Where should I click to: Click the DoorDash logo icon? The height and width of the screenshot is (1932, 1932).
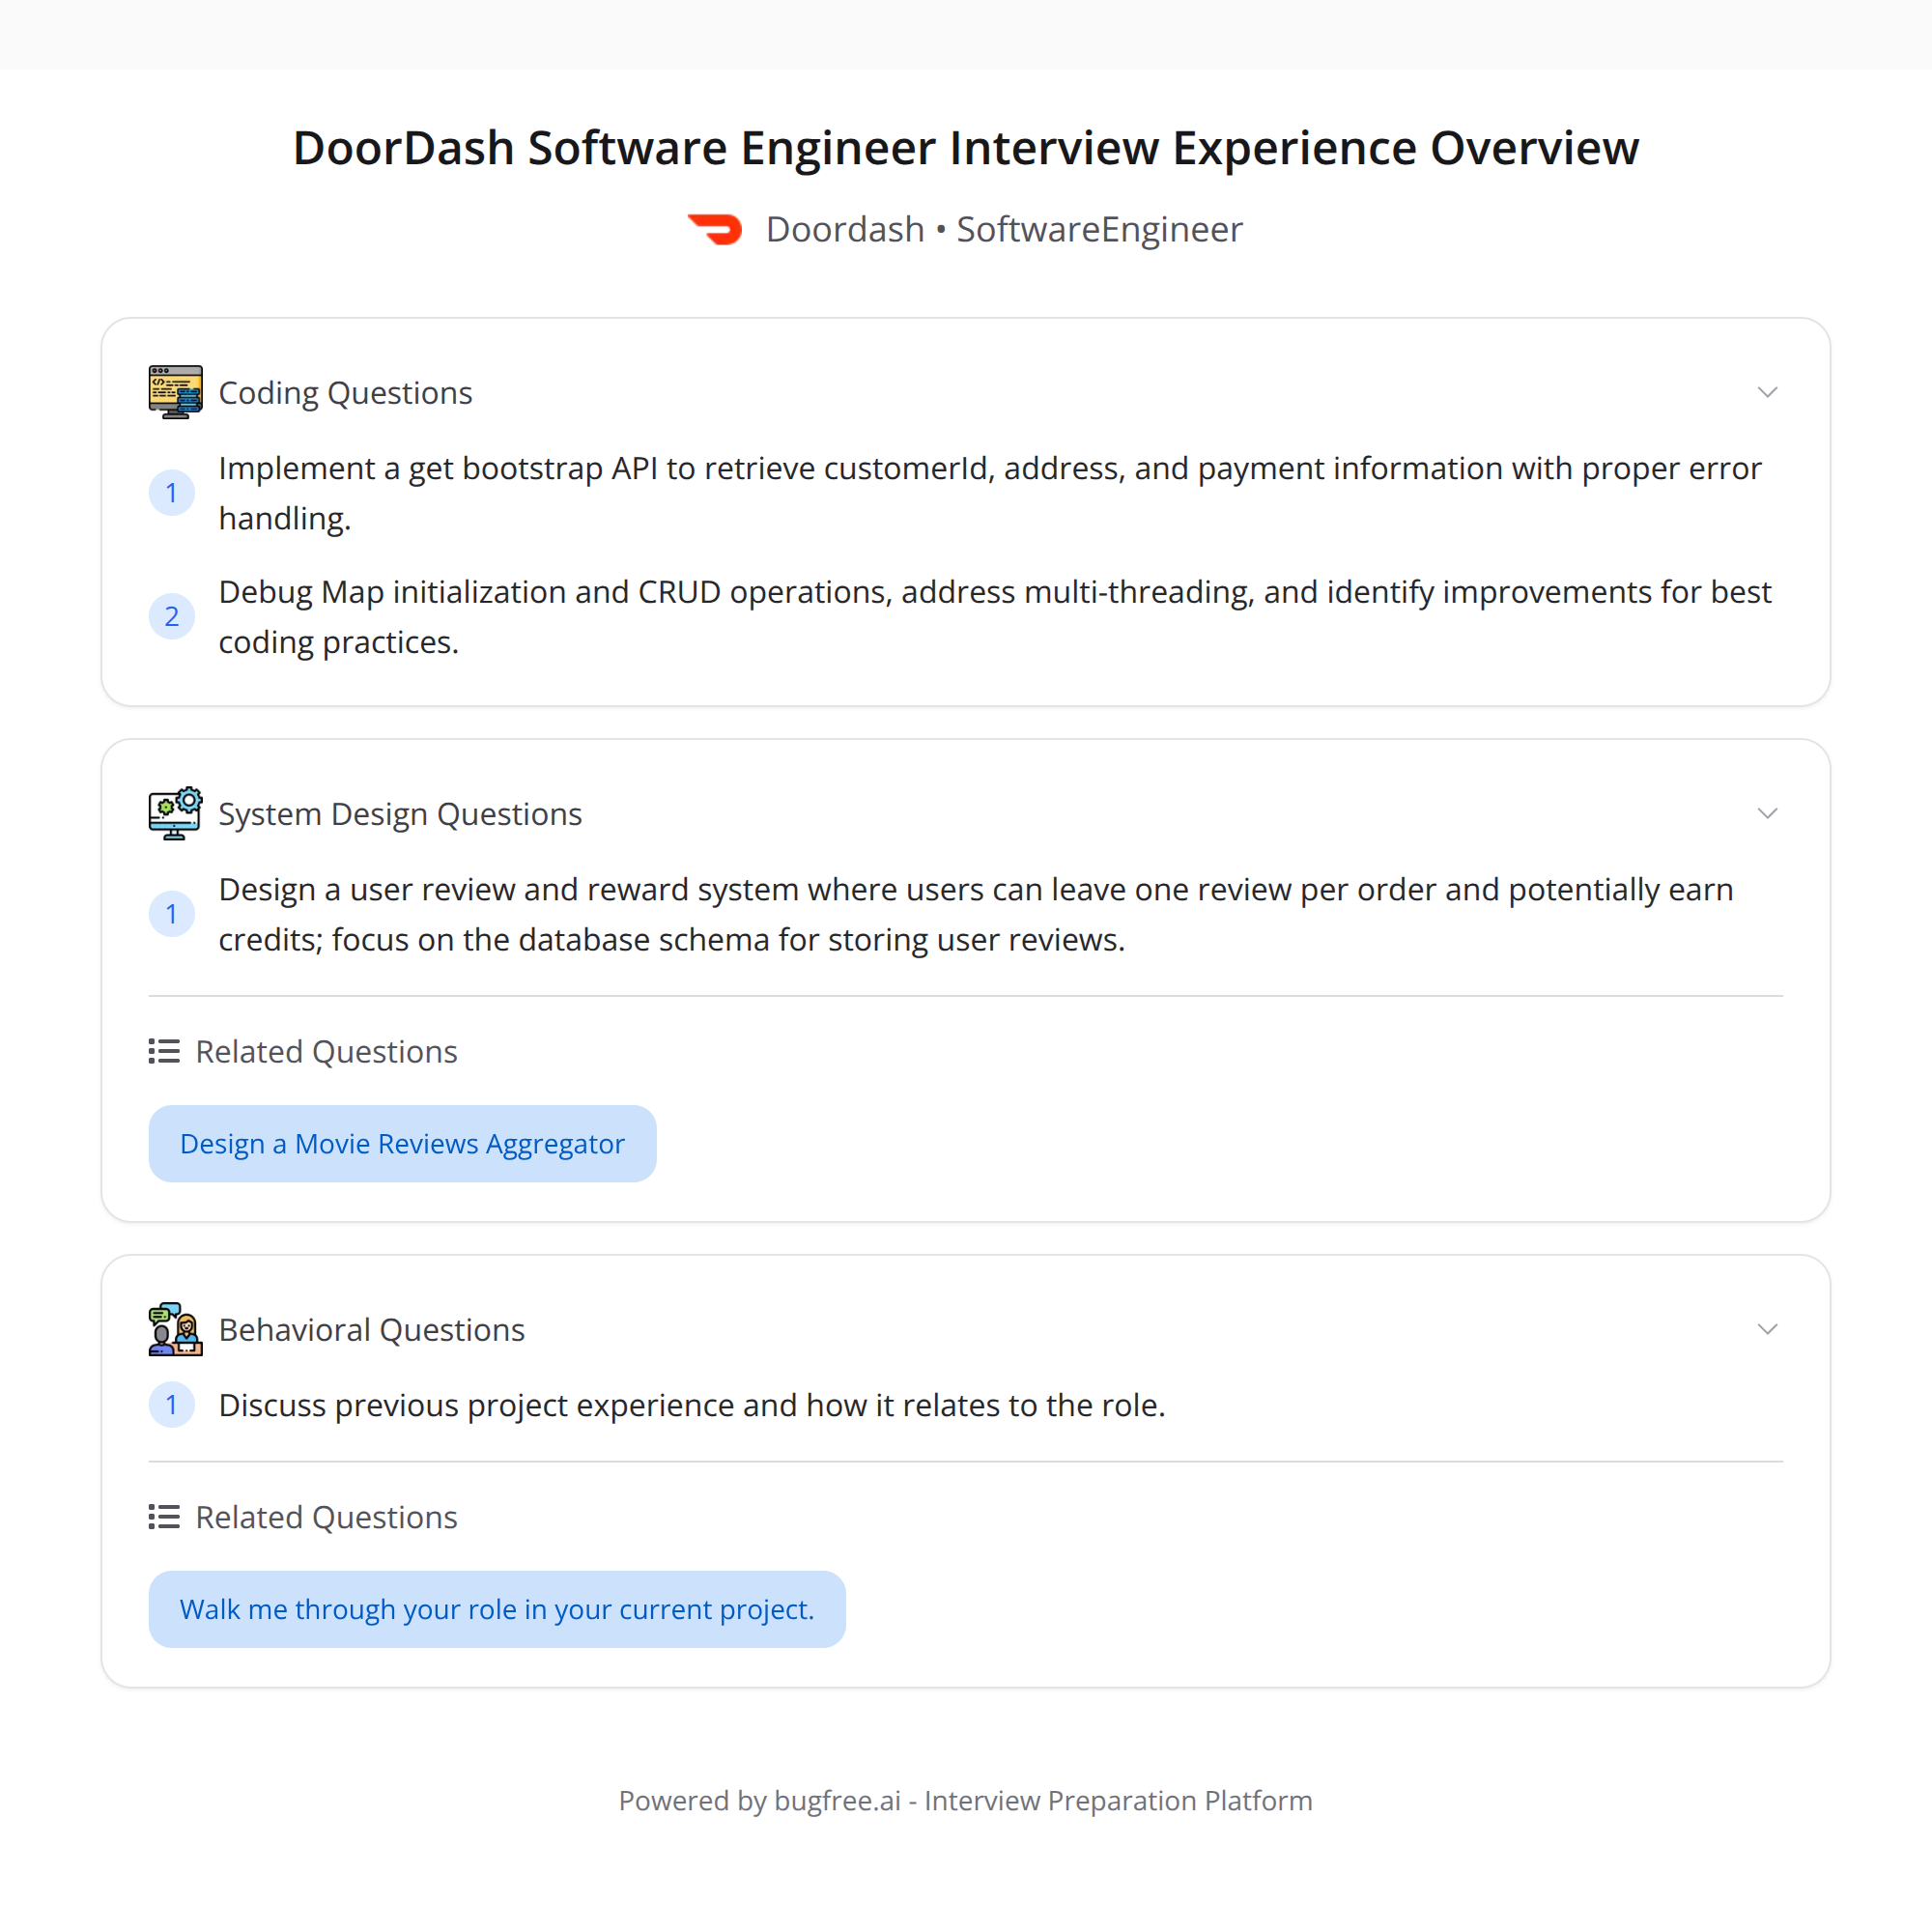point(715,229)
